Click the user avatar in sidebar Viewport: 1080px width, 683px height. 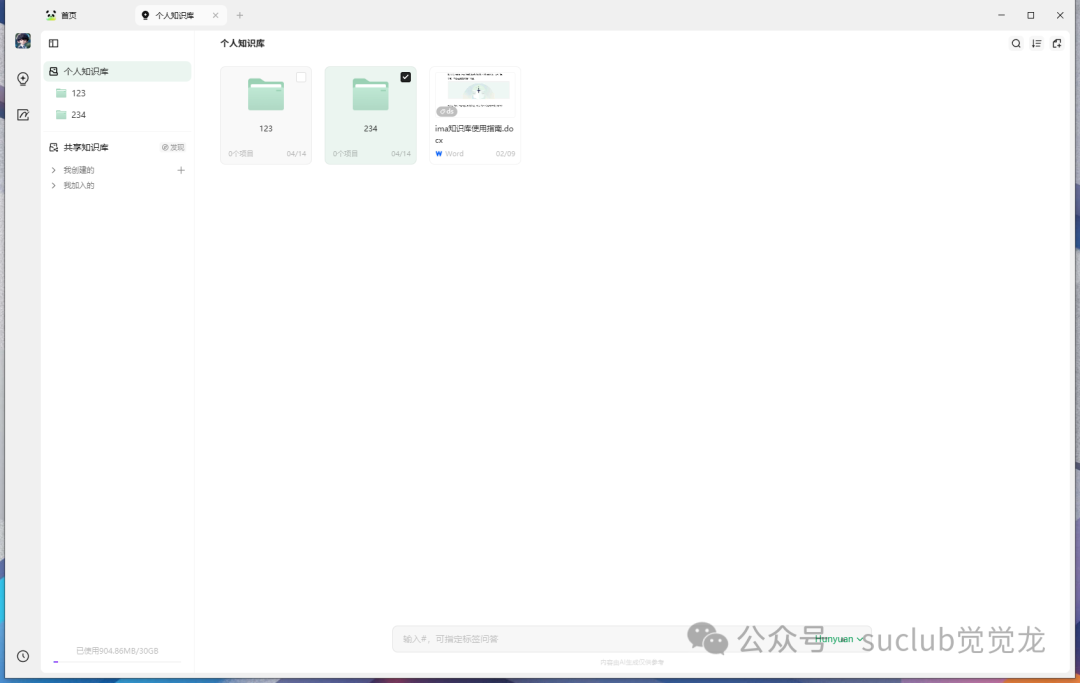click(x=23, y=41)
